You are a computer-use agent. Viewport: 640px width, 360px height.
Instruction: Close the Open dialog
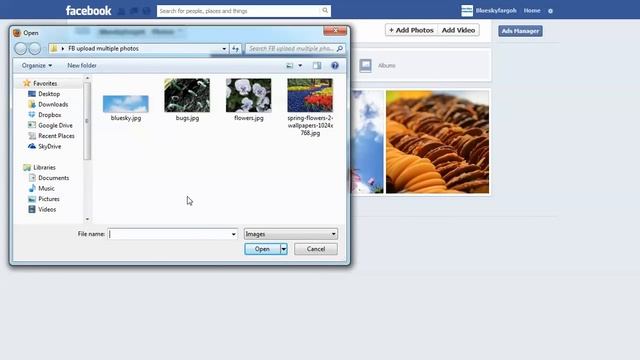[335, 31]
